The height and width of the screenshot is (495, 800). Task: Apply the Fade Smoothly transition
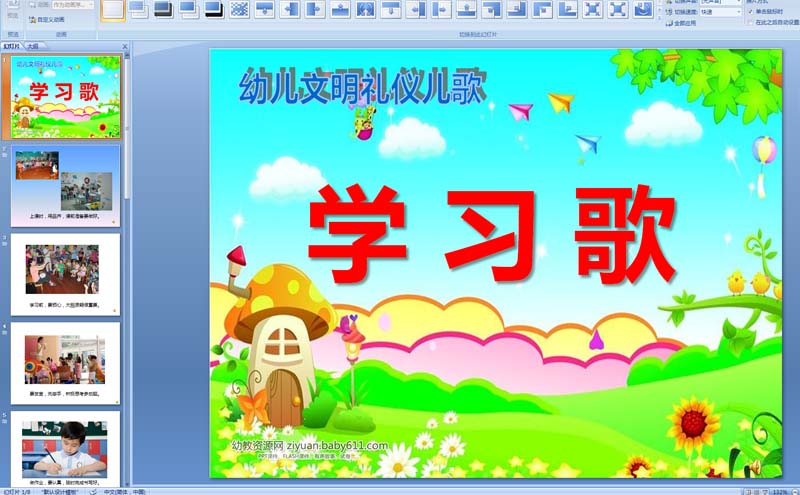coord(139,10)
